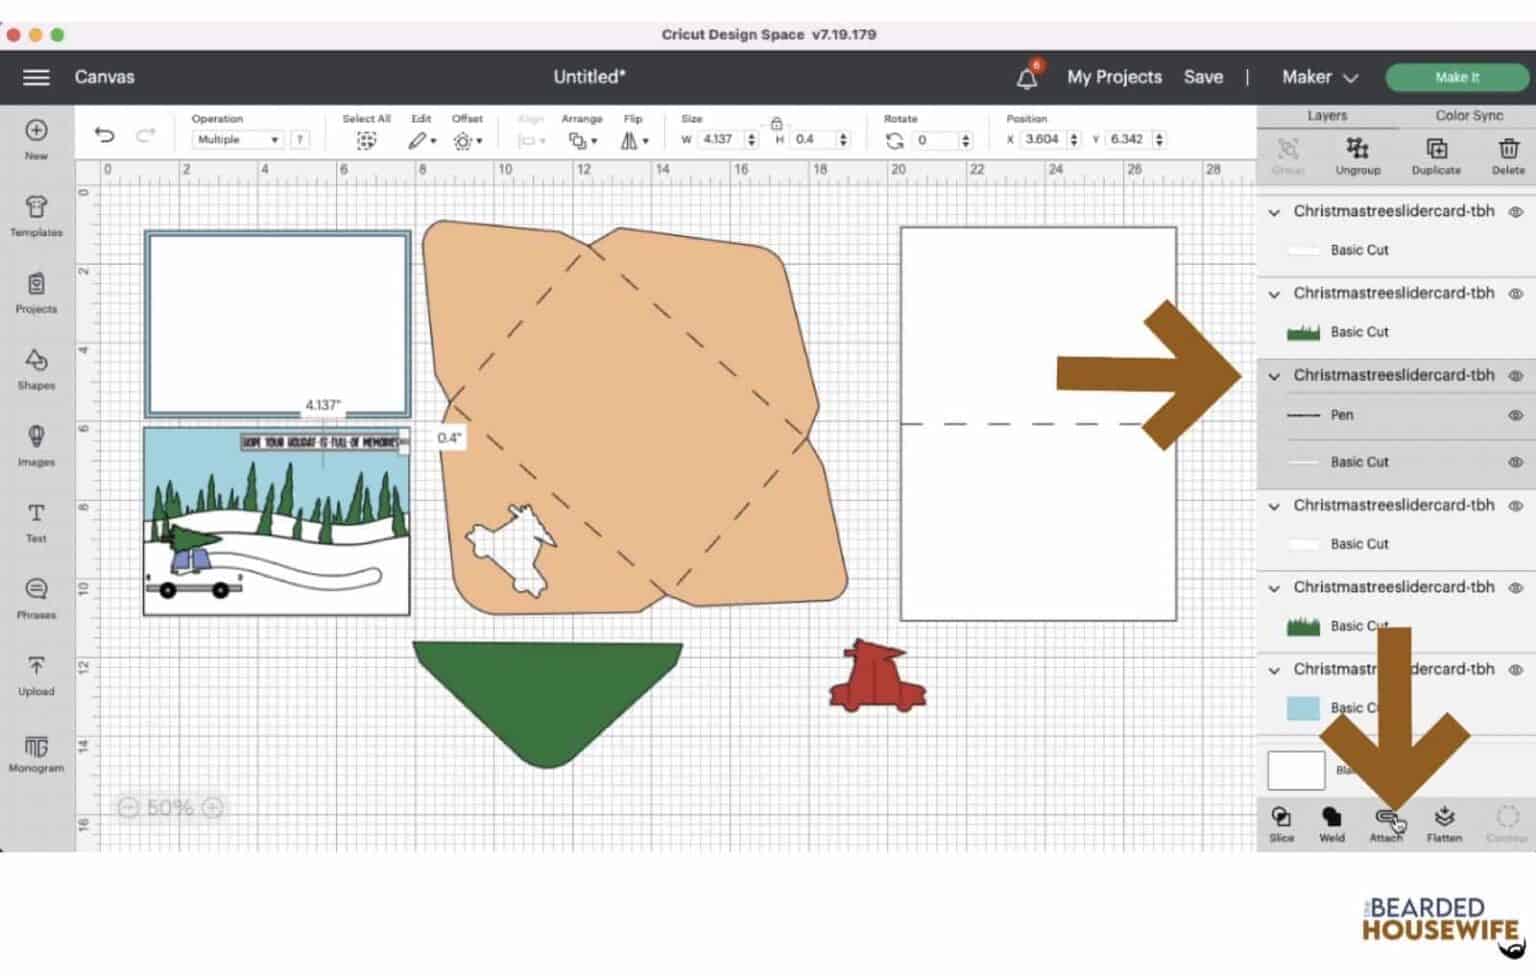This screenshot has height=976, width=1536.
Task: Open the Maker machine dropdown
Action: 1319,77
